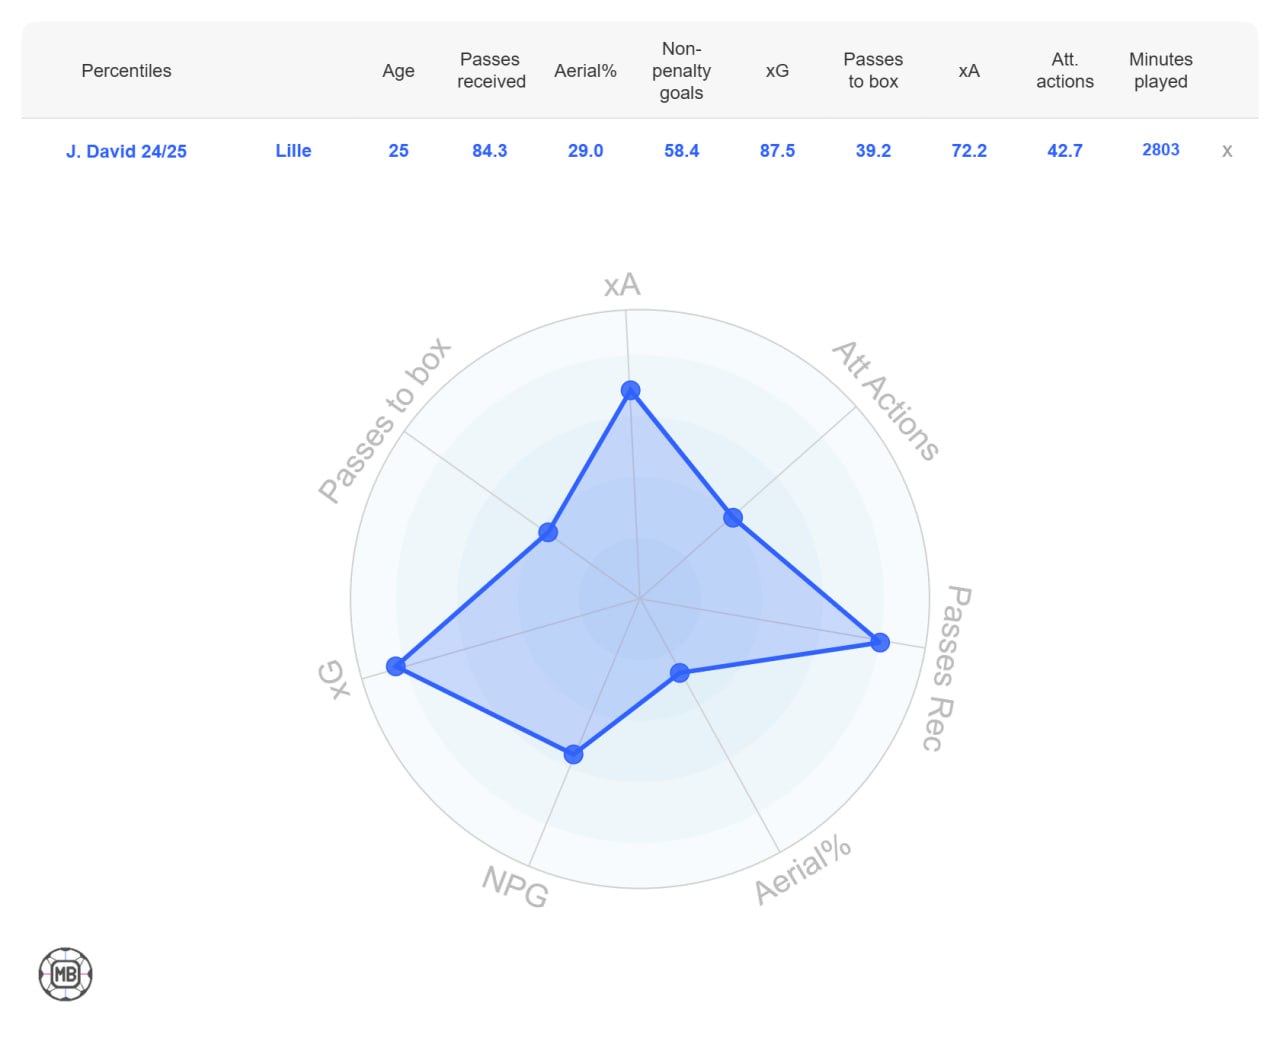
Task: Select the Passes to box radar point
Action: point(548,532)
